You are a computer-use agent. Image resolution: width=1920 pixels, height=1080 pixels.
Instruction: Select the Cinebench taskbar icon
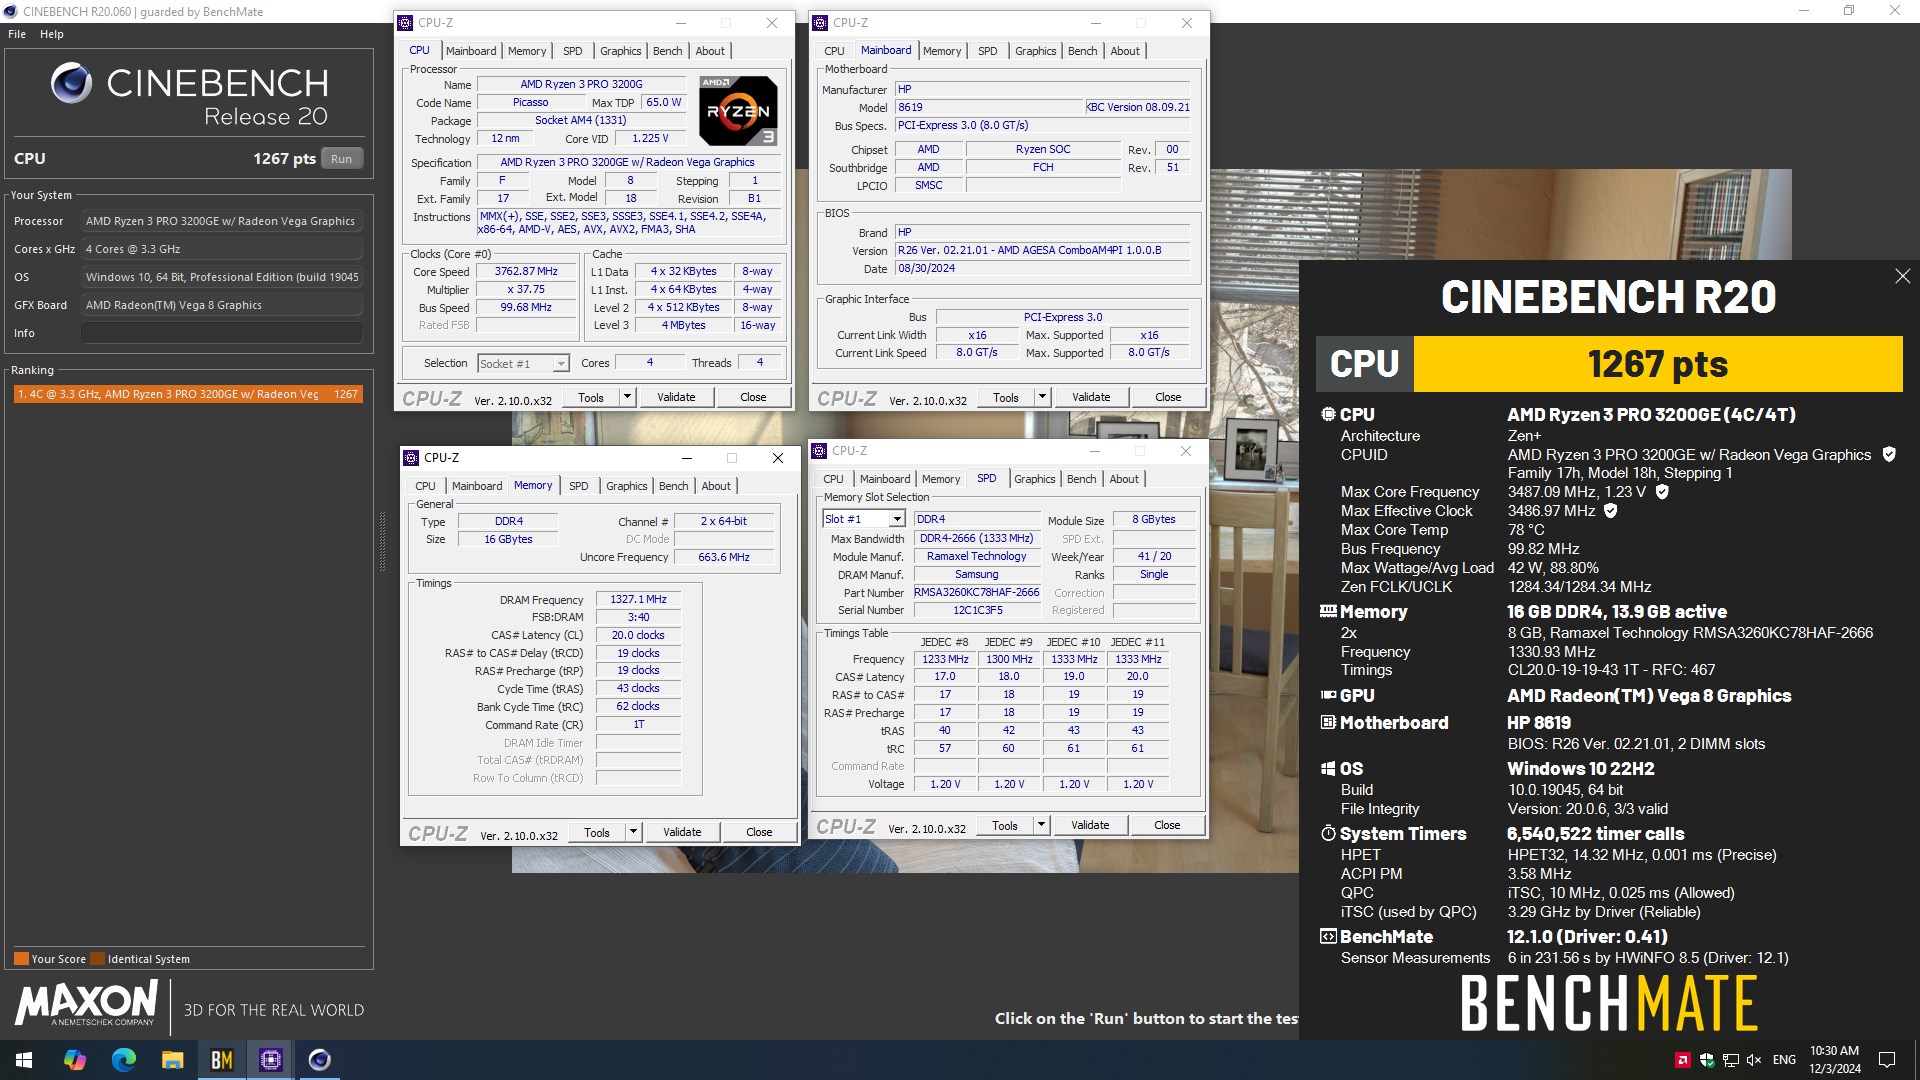(320, 1060)
